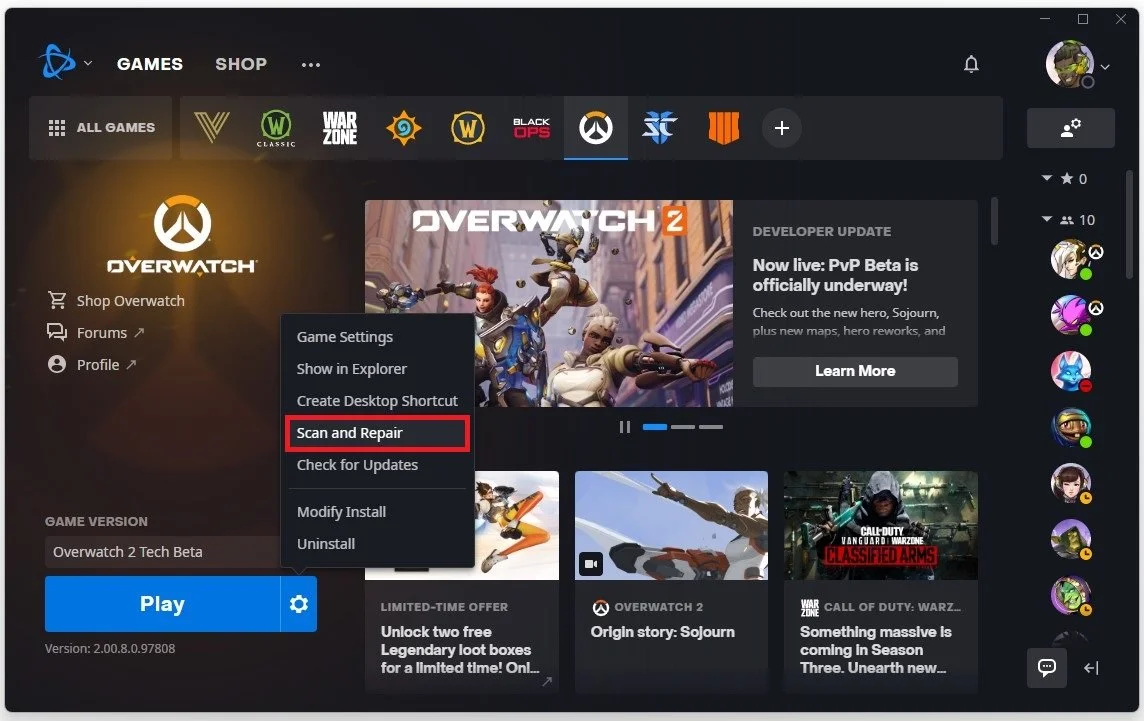
Task: Open the three-dots more menu
Action: 311,65
